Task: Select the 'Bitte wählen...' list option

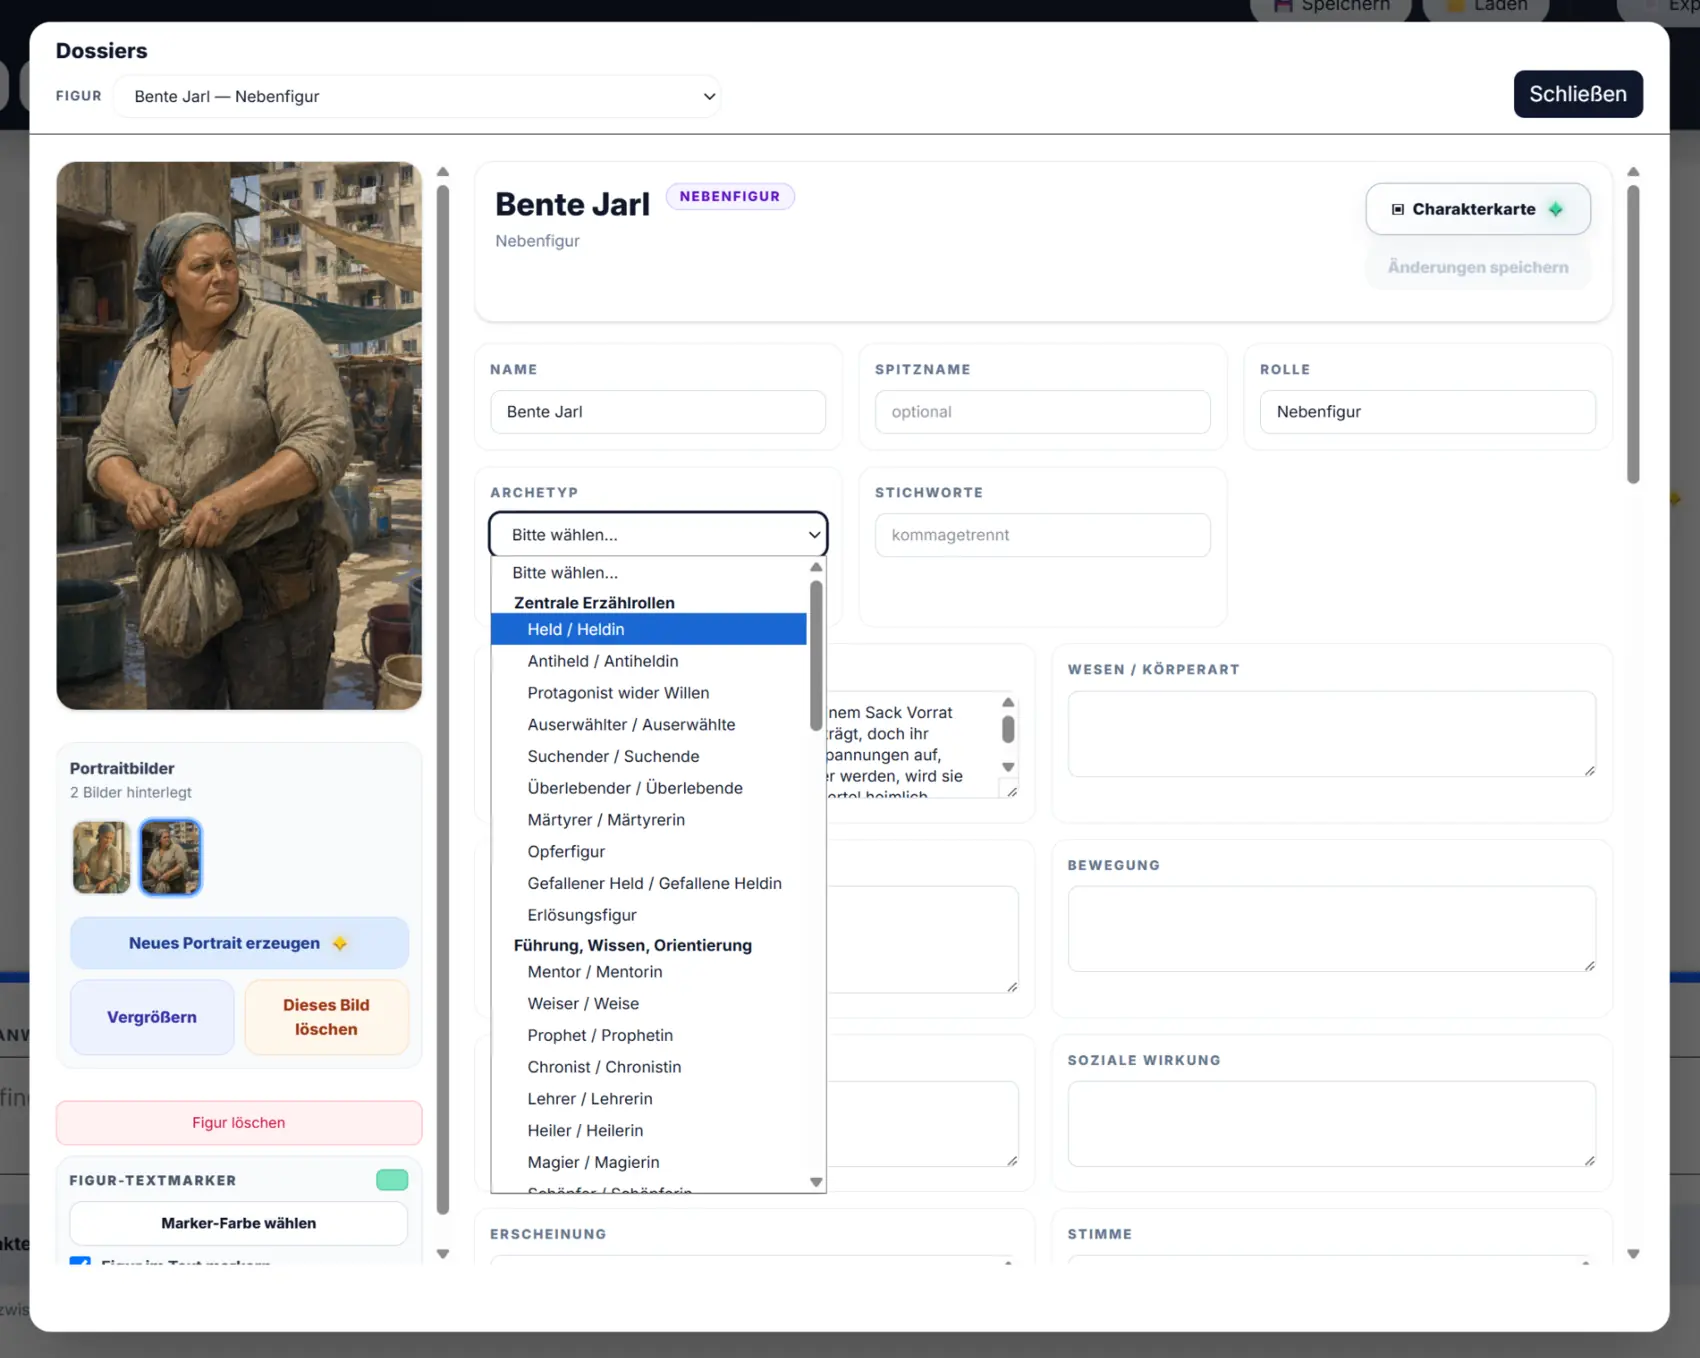Action: pyautogui.click(x=649, y=573)
